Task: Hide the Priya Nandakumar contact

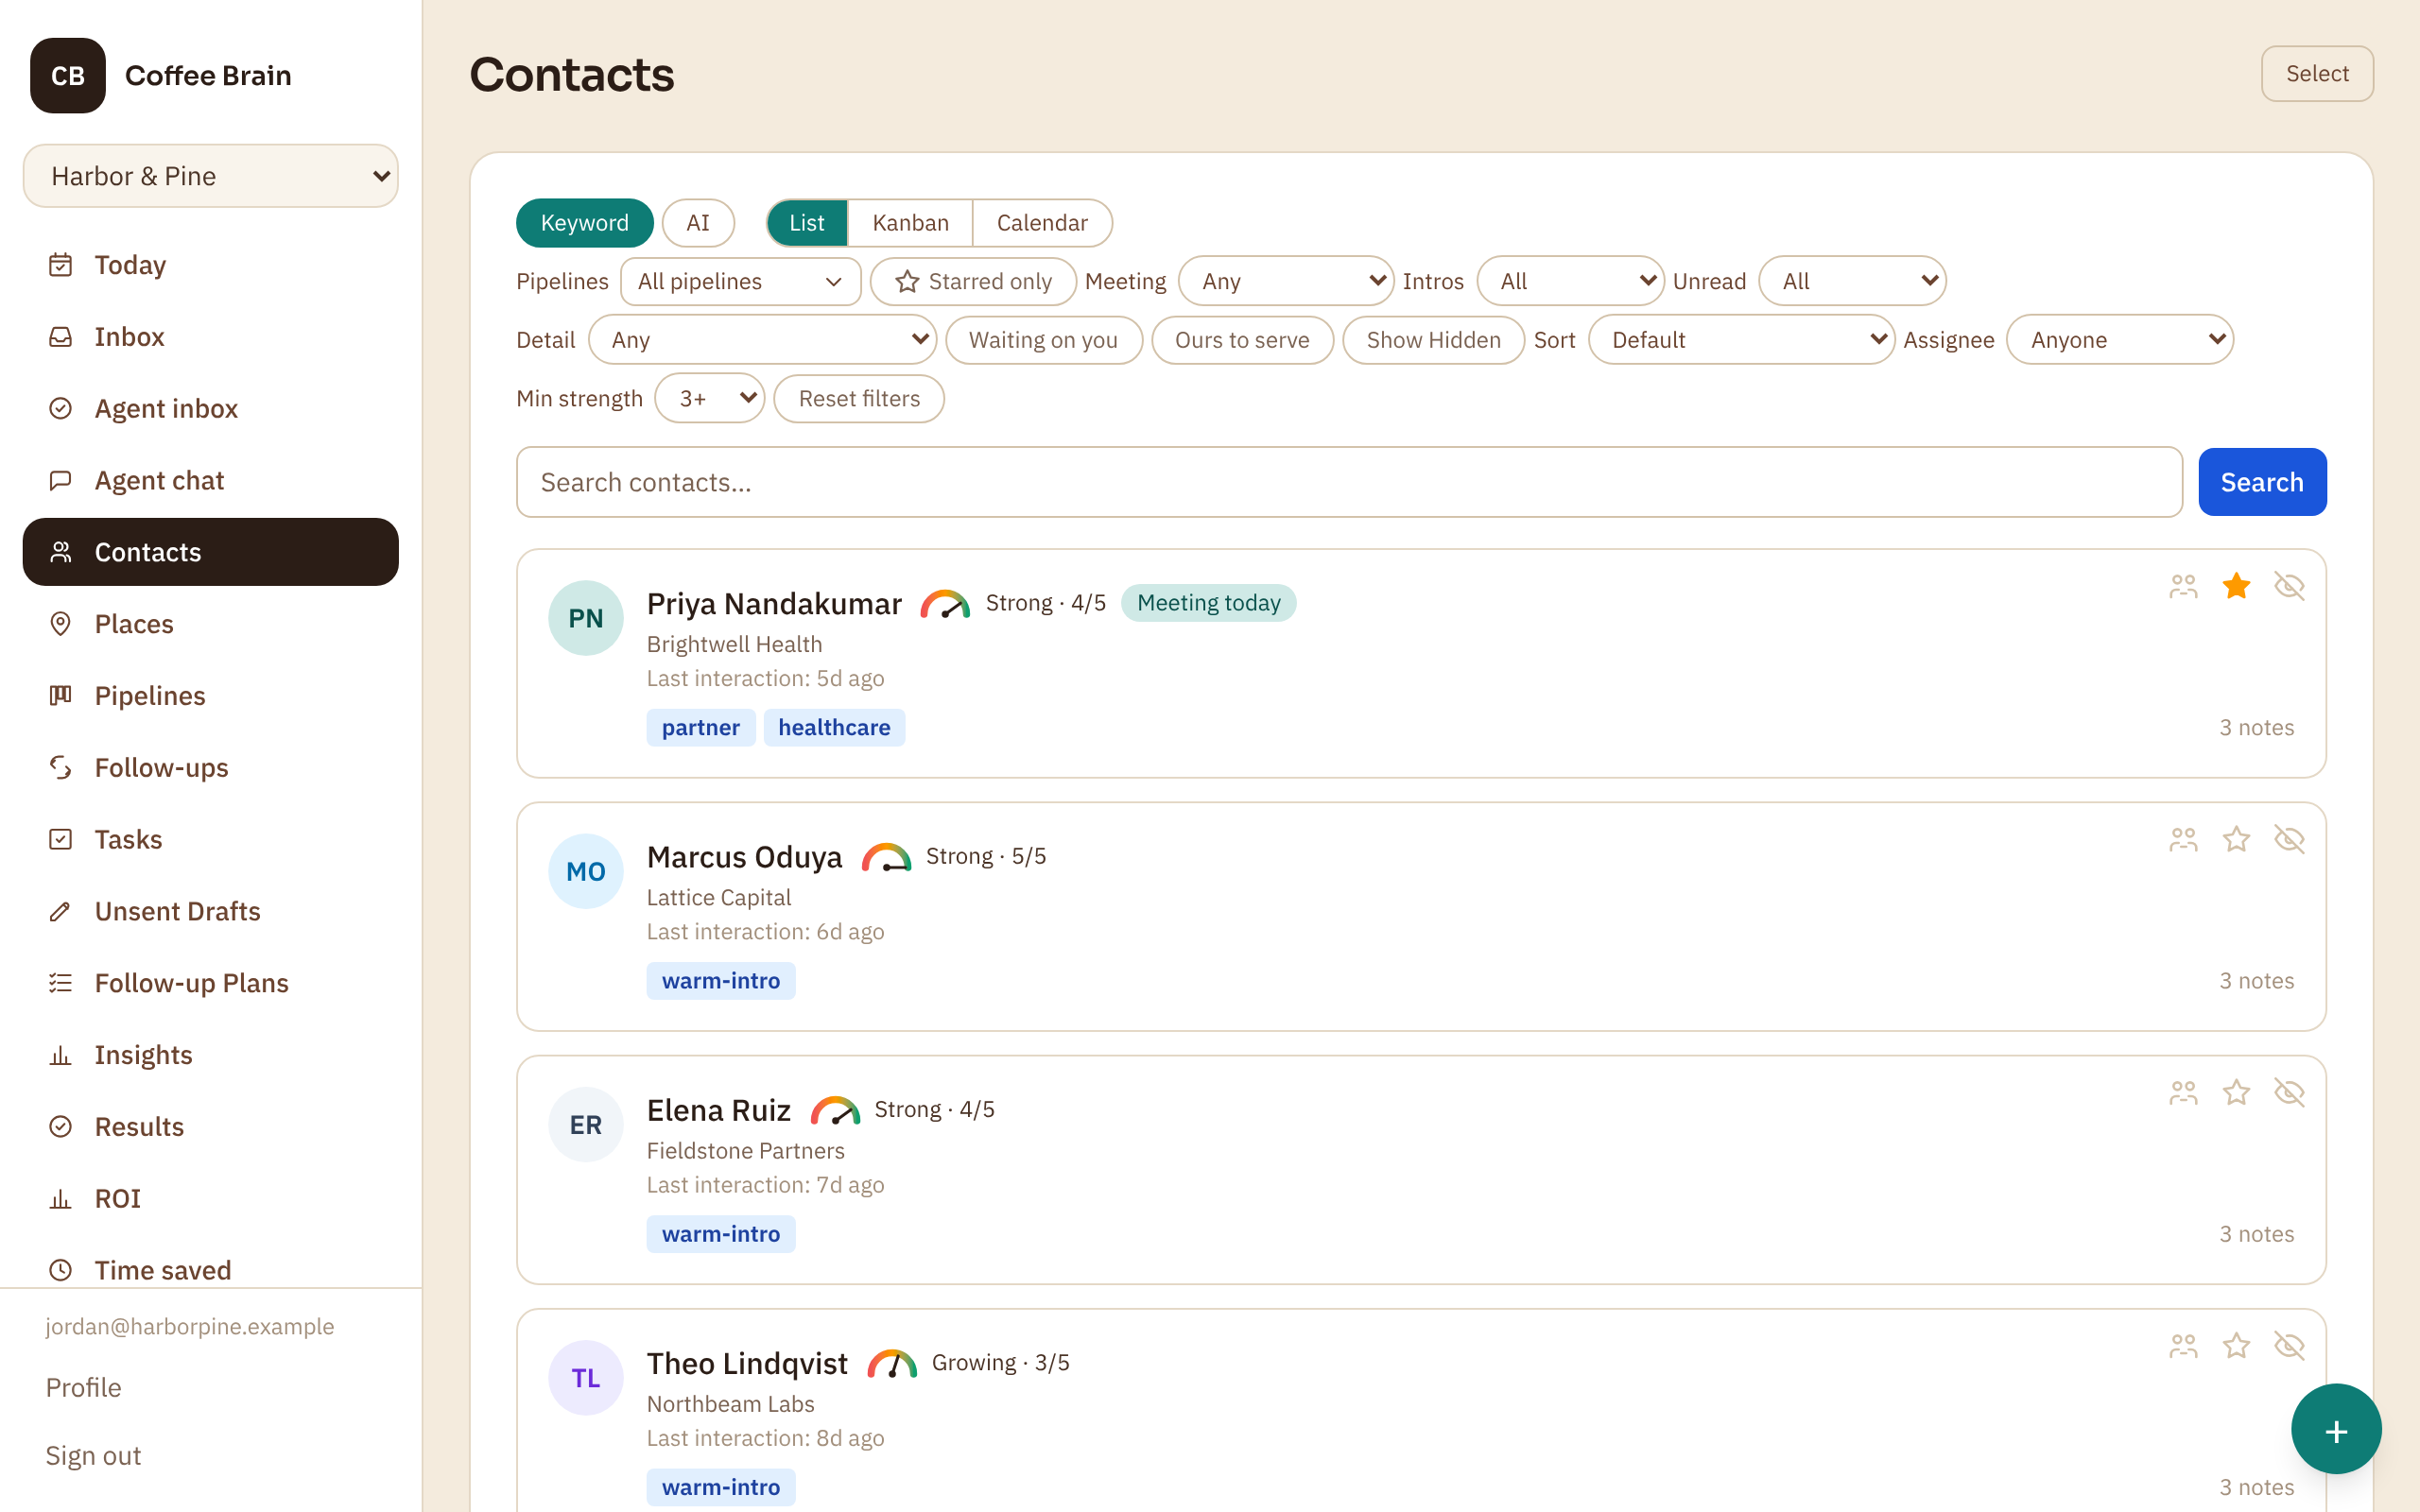Action: [2290, 586]
